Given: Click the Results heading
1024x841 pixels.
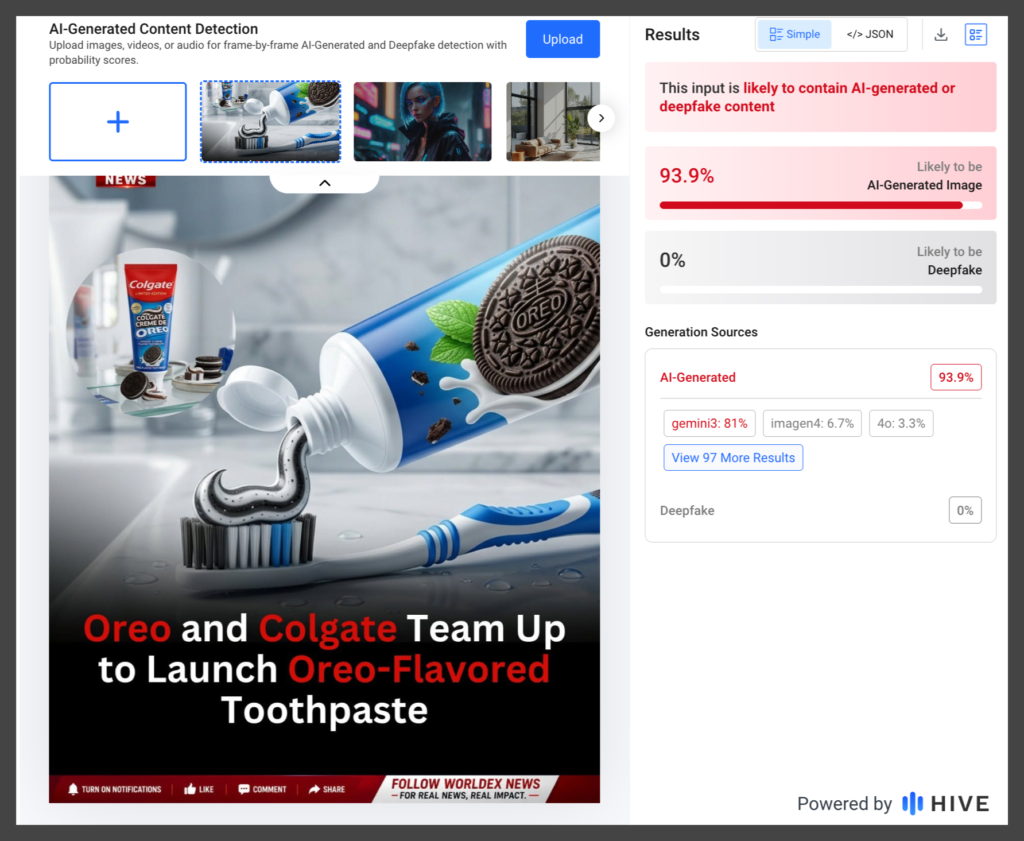Looking at the screenshot, I should point(672,35).
